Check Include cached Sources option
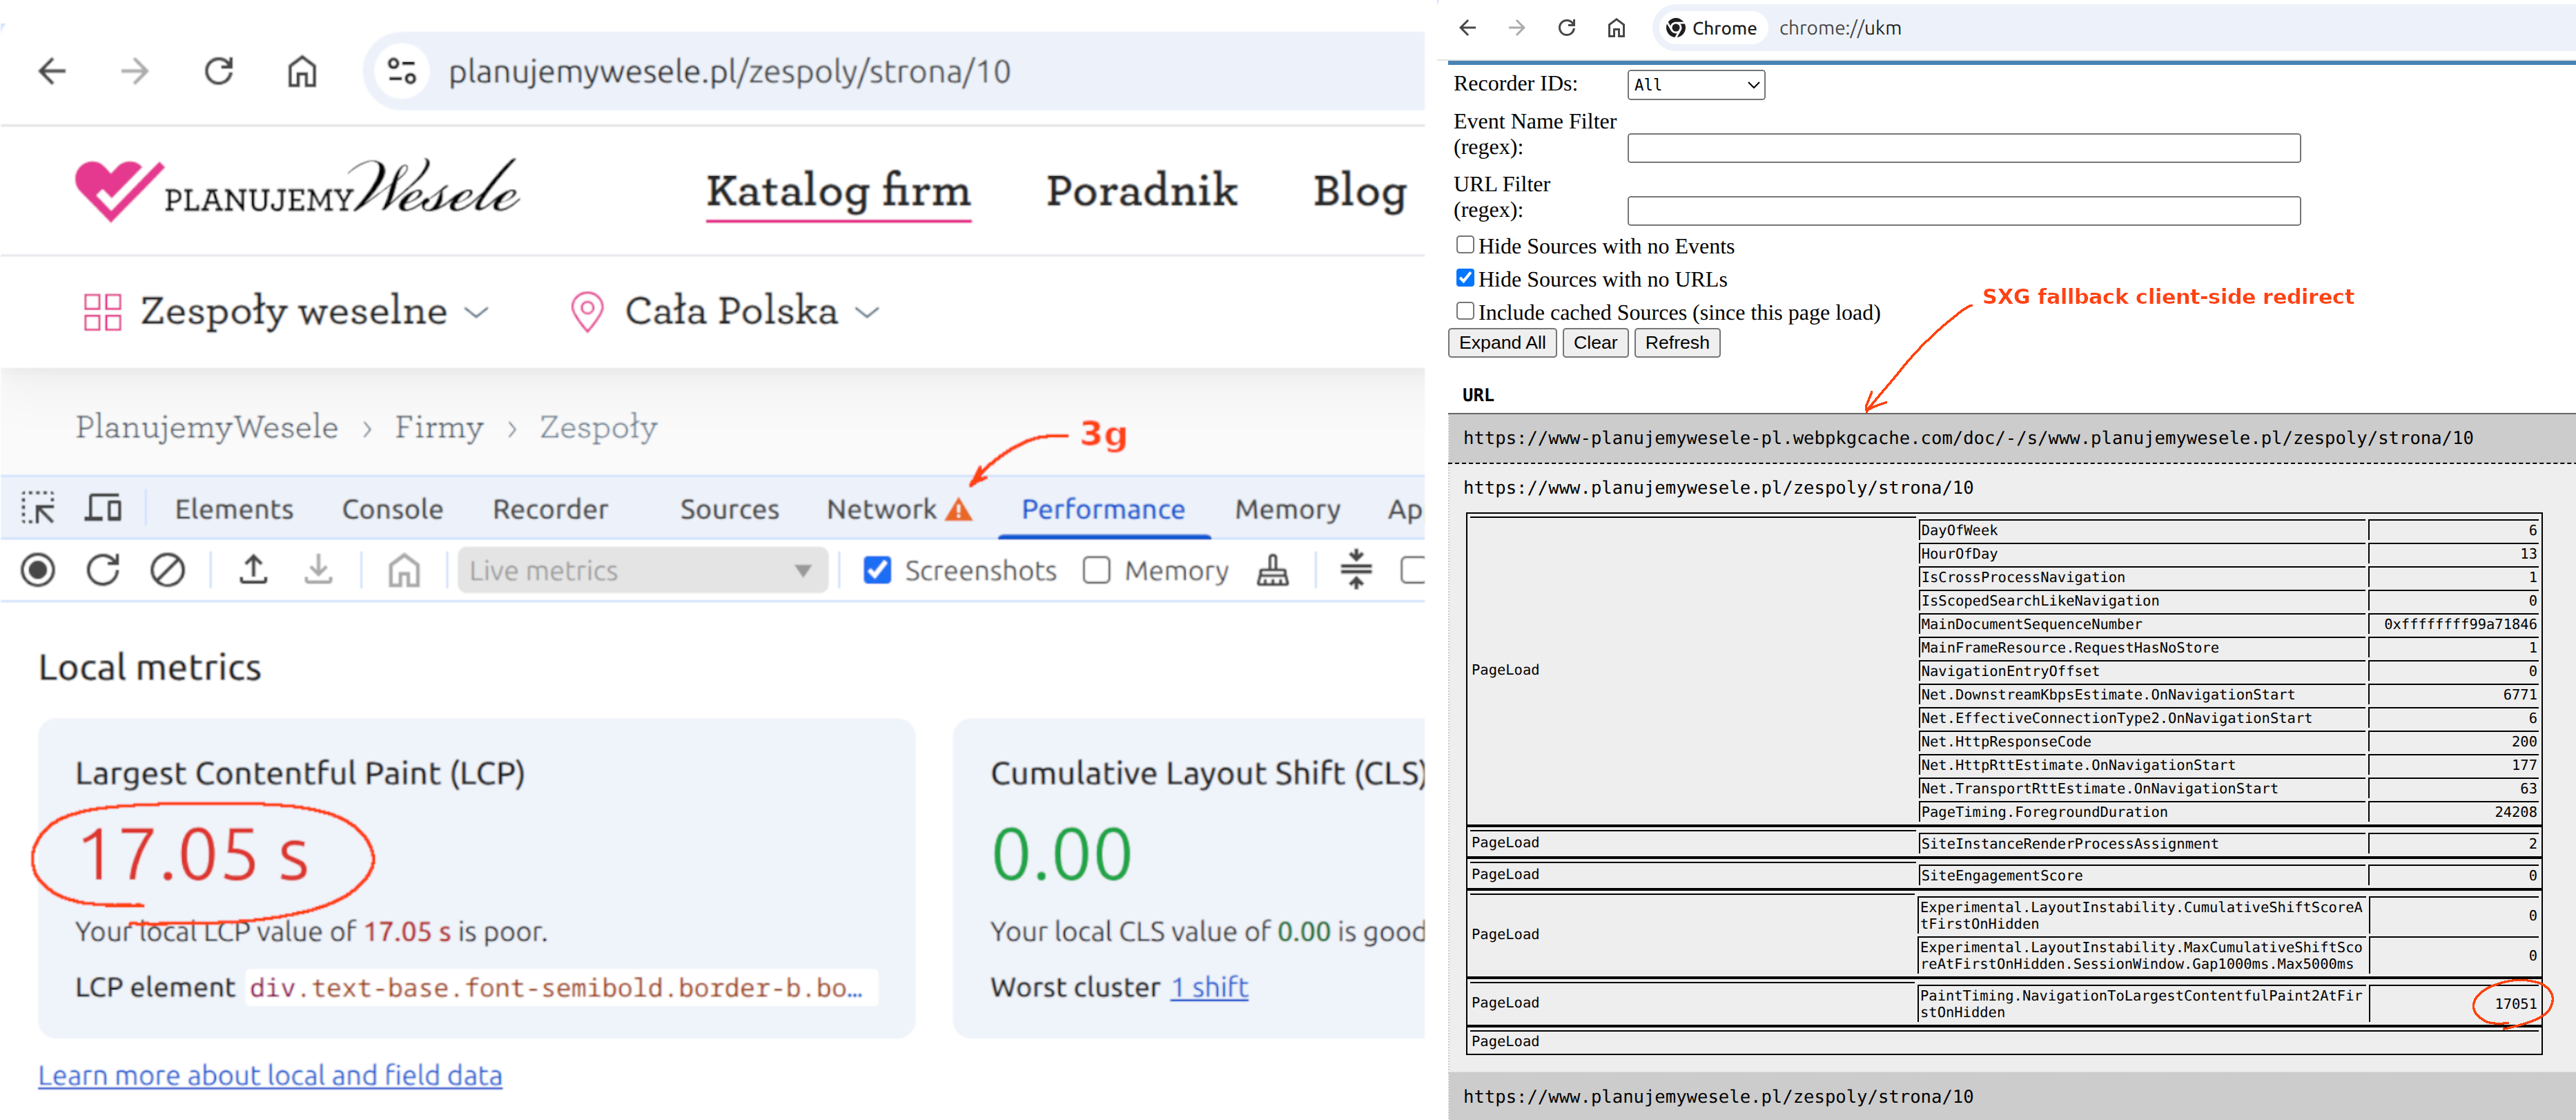 (1465, 311)
